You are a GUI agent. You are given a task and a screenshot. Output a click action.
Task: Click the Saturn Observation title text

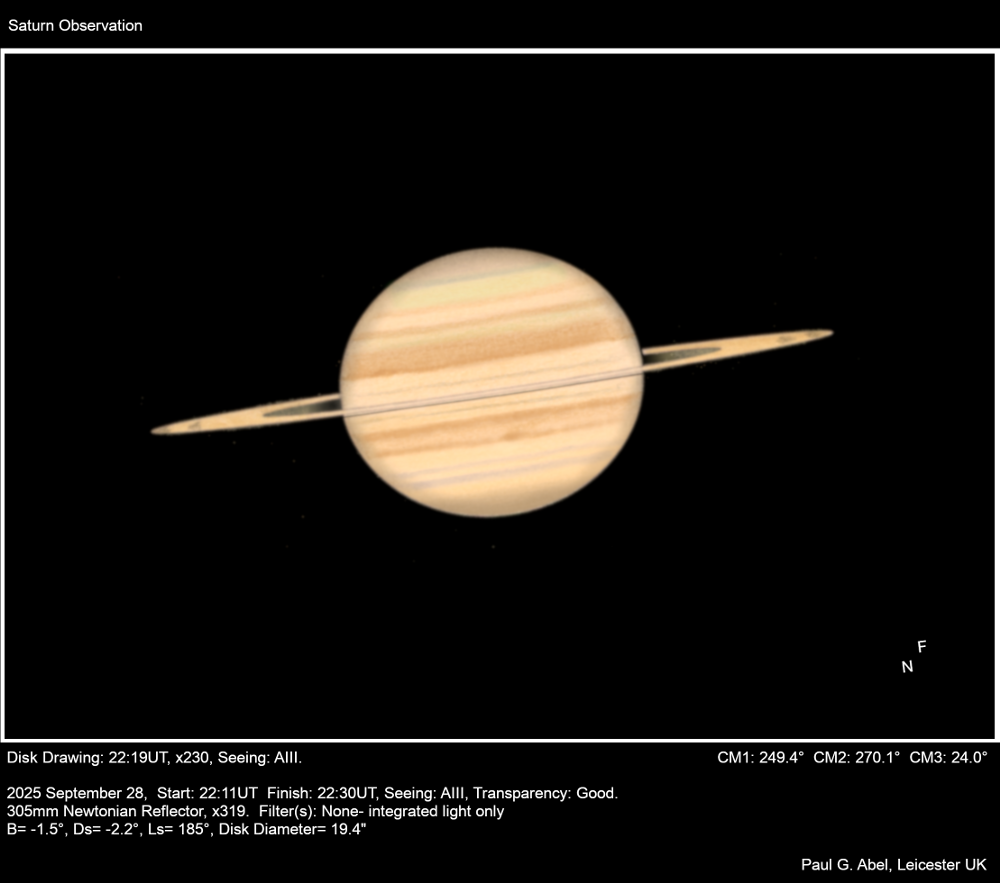(x=75, y=26)
